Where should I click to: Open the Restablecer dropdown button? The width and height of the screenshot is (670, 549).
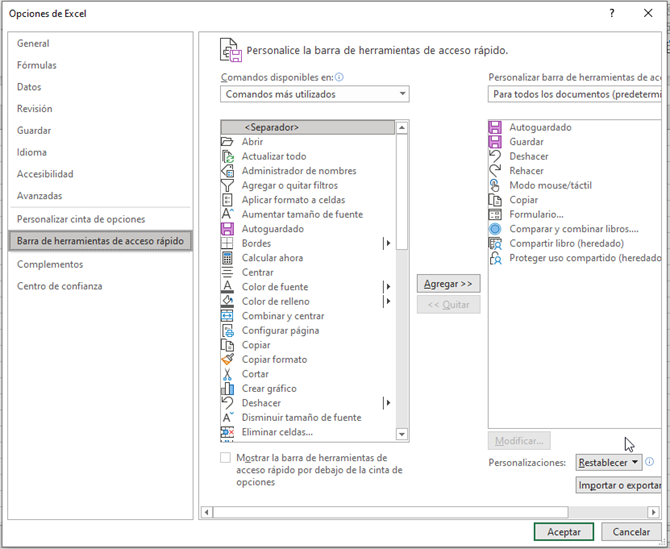608,462
